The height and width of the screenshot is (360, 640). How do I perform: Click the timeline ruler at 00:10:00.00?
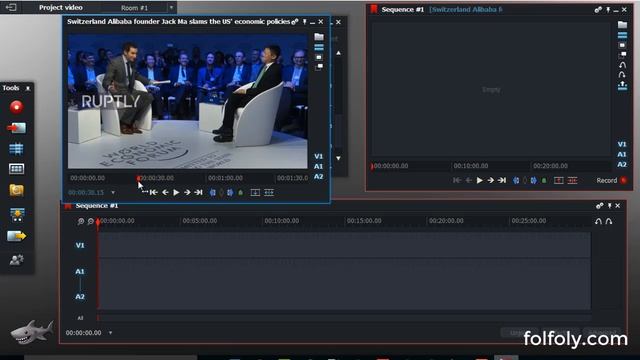pos(282,221)
